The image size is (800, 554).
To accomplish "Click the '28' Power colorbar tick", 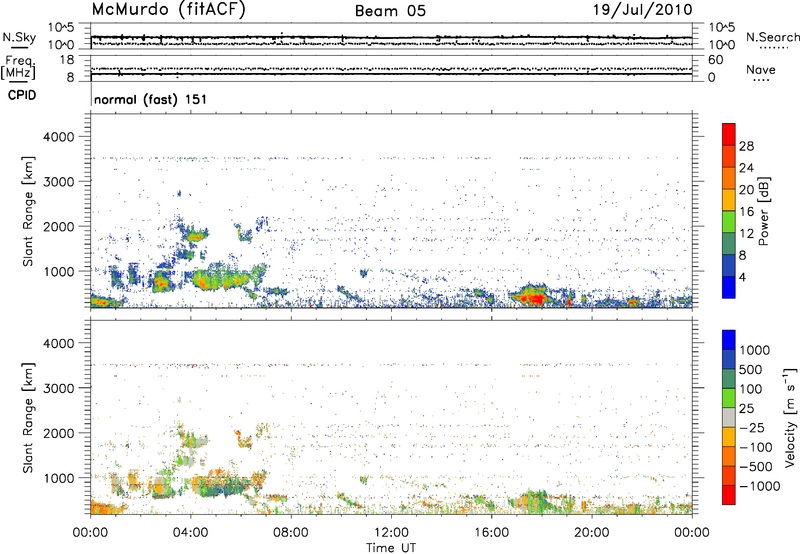I will coord(746,146).
